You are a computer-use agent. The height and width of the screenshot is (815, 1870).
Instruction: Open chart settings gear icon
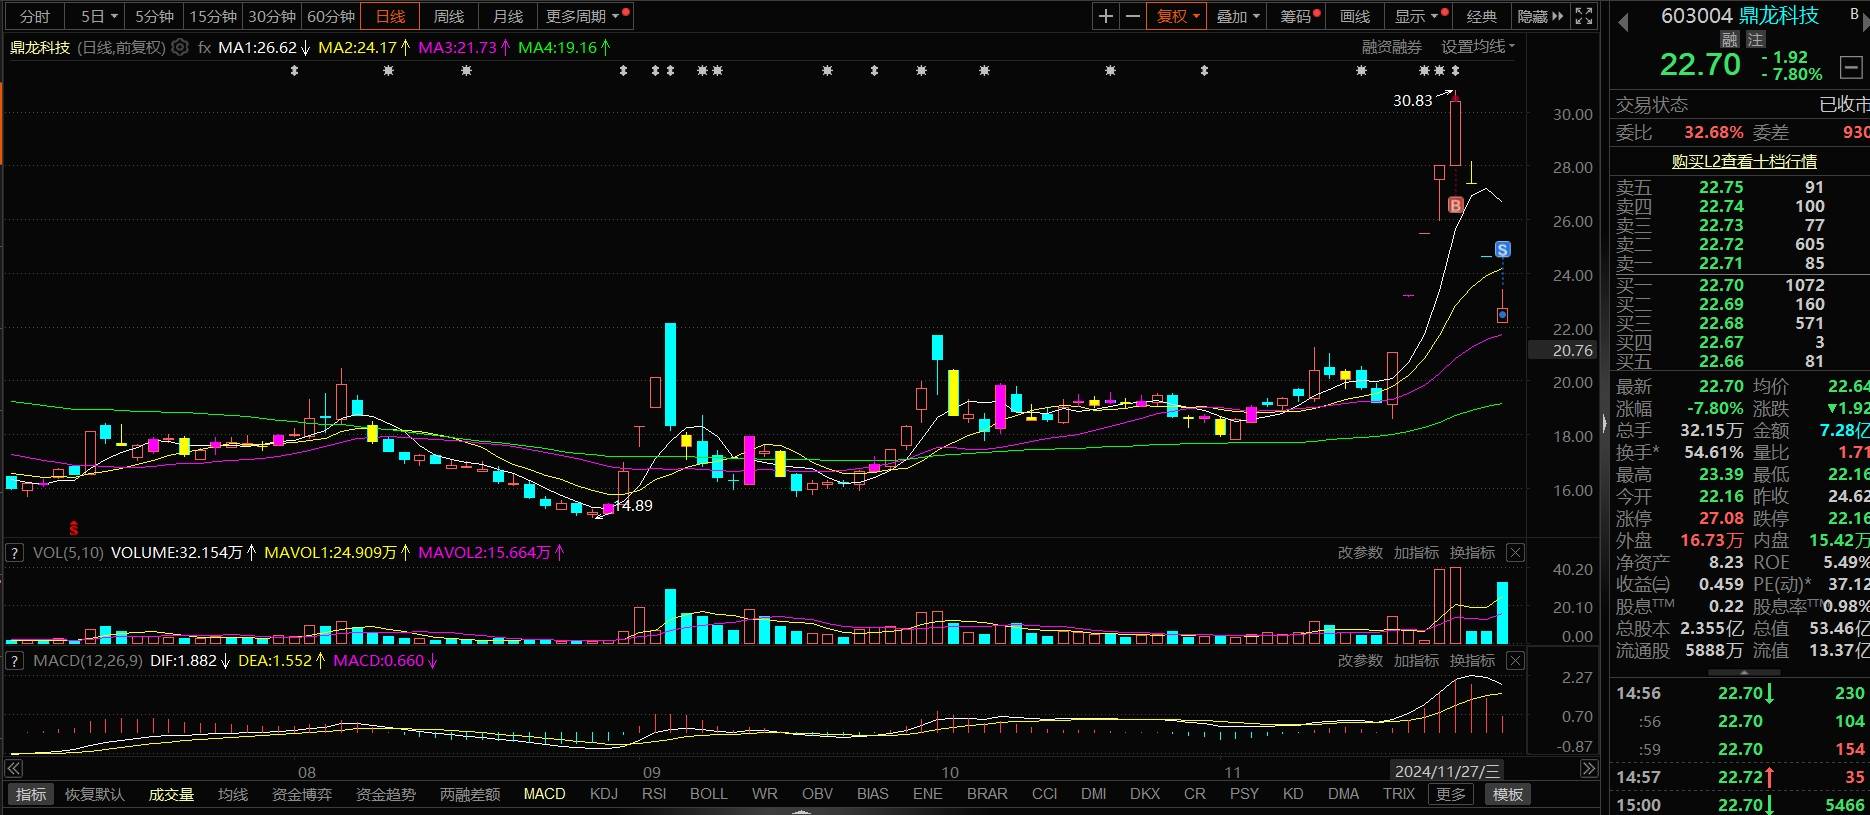[180, 47]
